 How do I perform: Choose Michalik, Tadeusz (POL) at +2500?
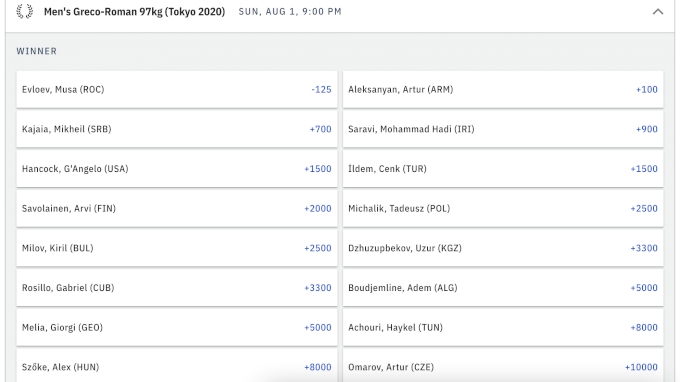click(x=503, y=209)
